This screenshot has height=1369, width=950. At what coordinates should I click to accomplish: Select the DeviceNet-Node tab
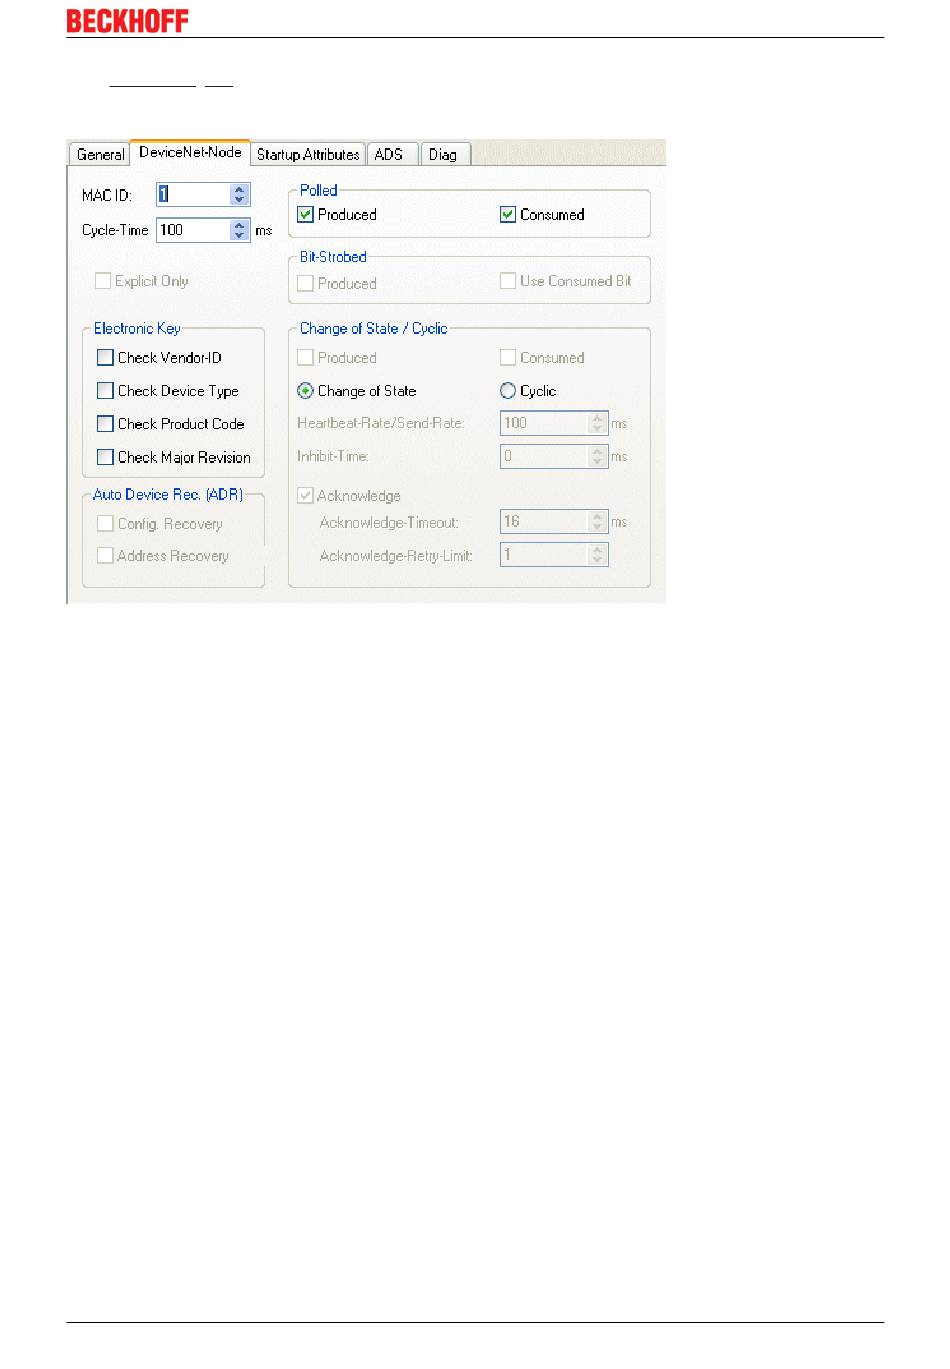point(190,152)
